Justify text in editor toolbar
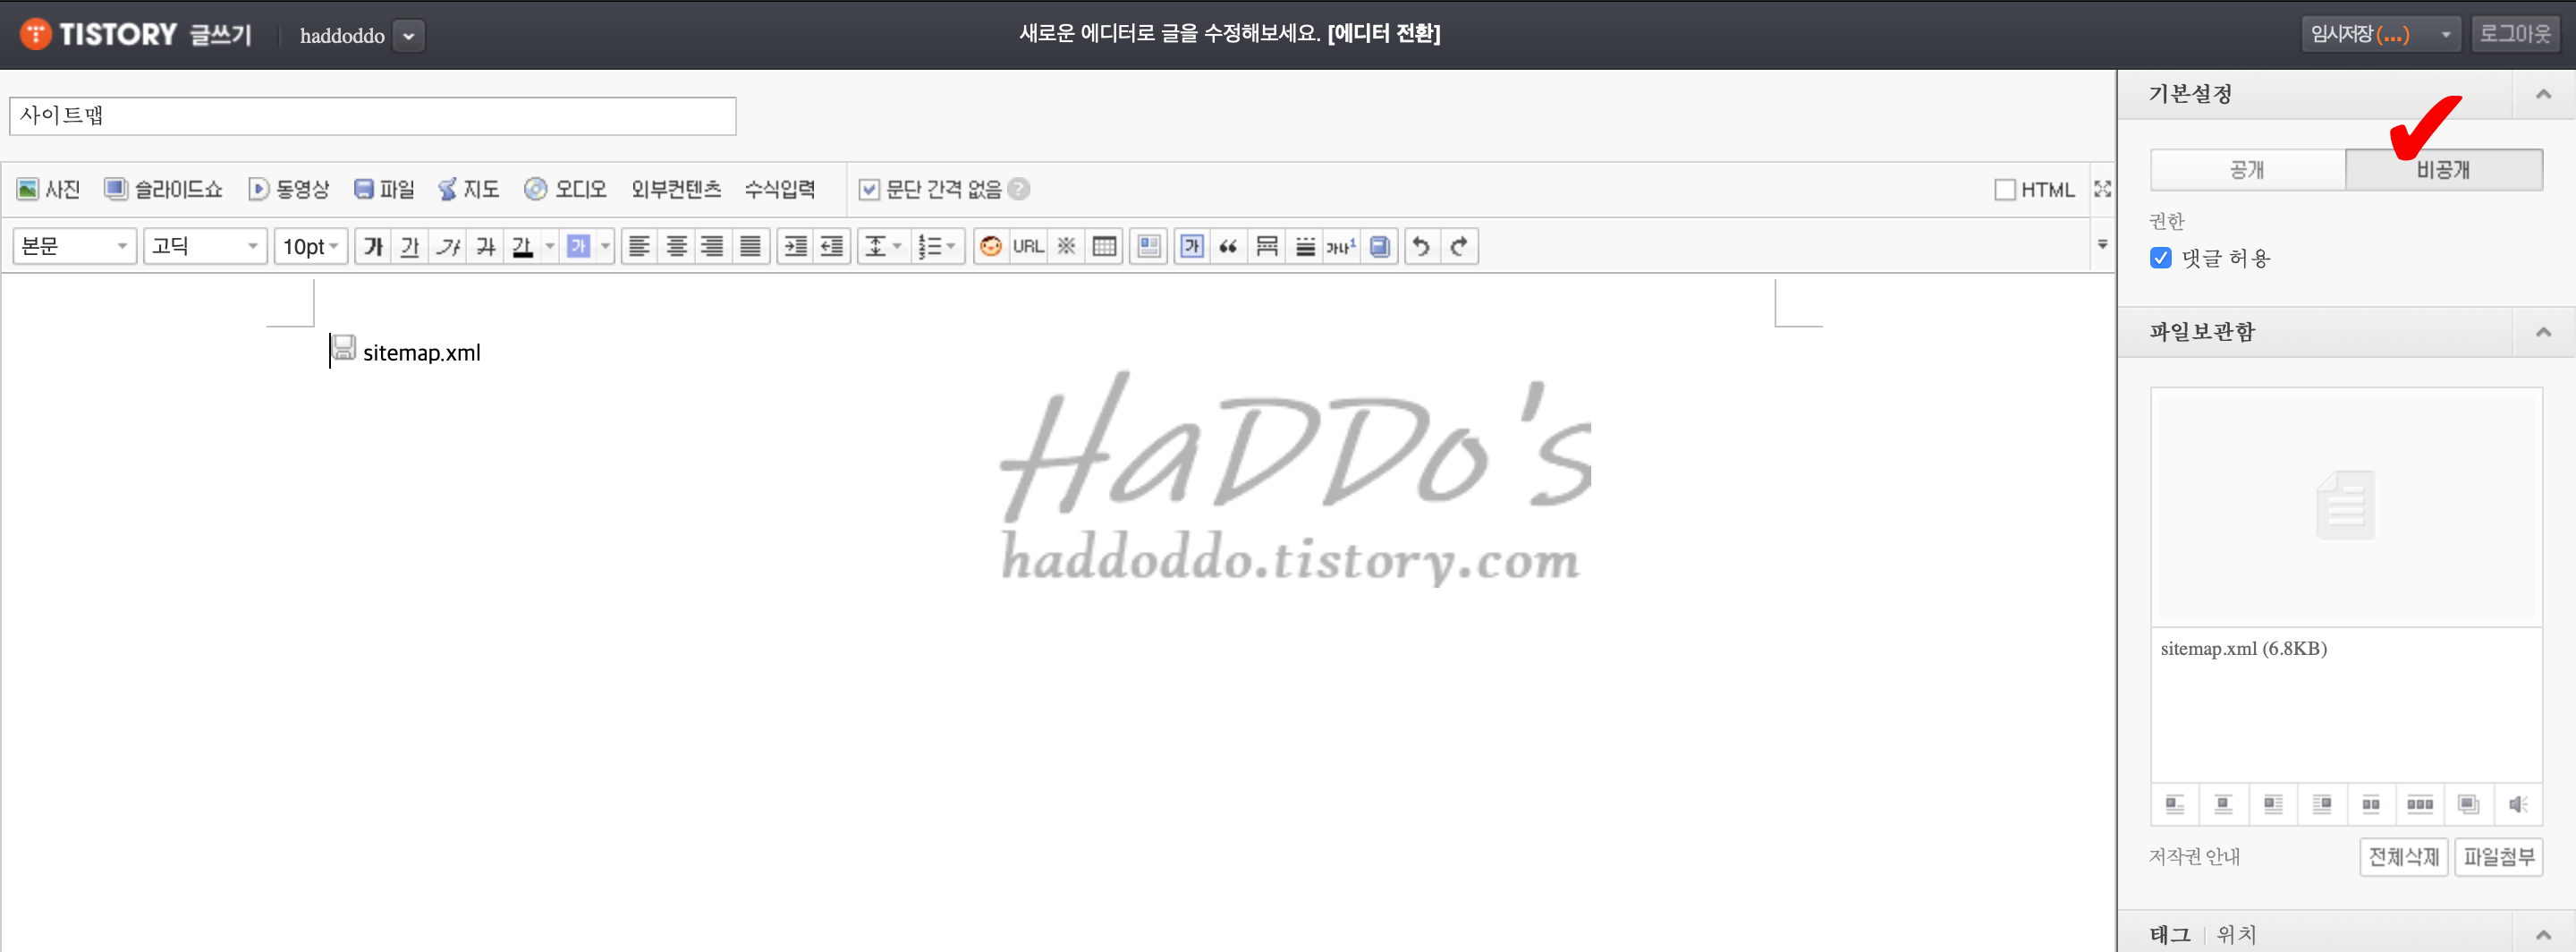Viewport: 2576px width, 952px height. (x=750, y=246)
